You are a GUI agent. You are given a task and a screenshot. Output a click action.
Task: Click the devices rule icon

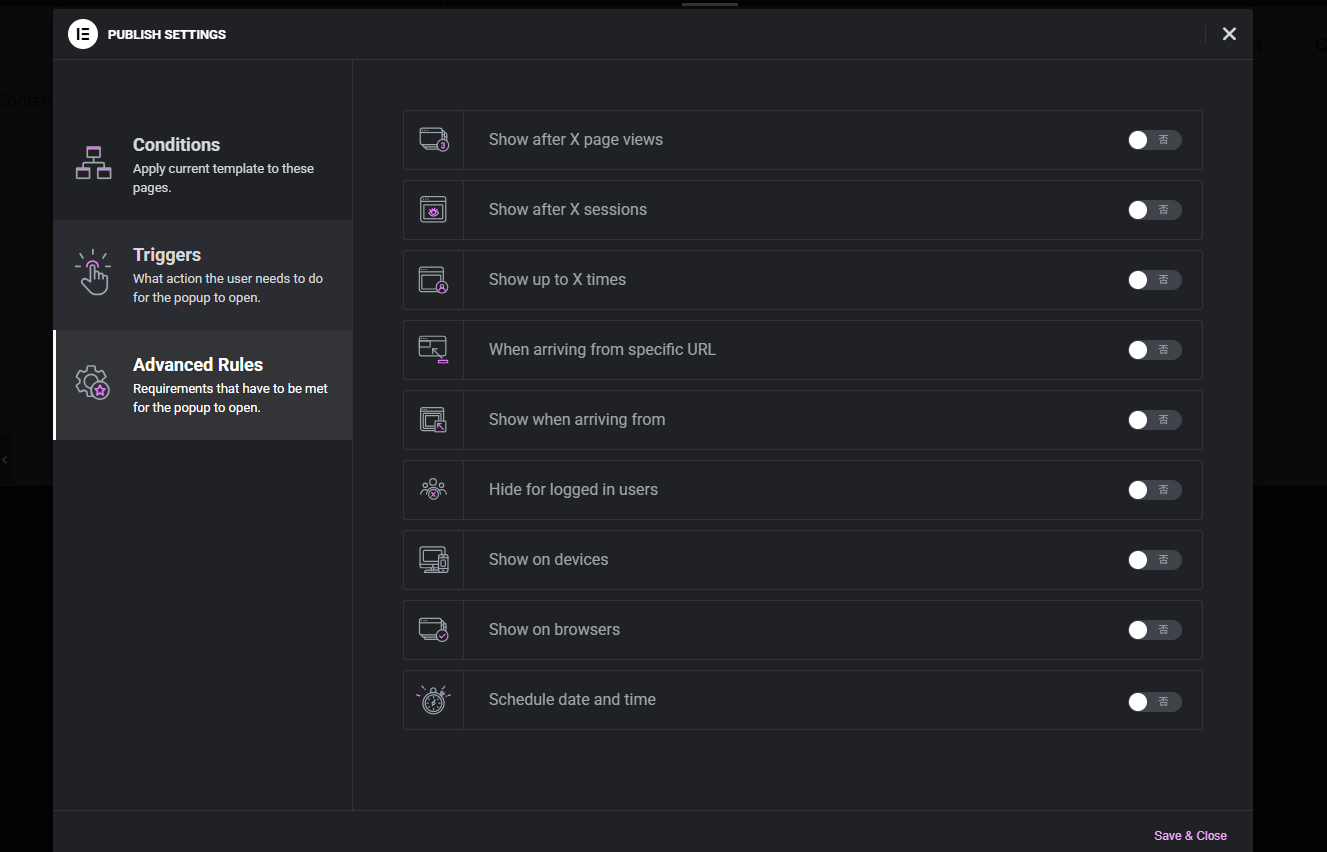pyautogui.click(x=433, y=560)
